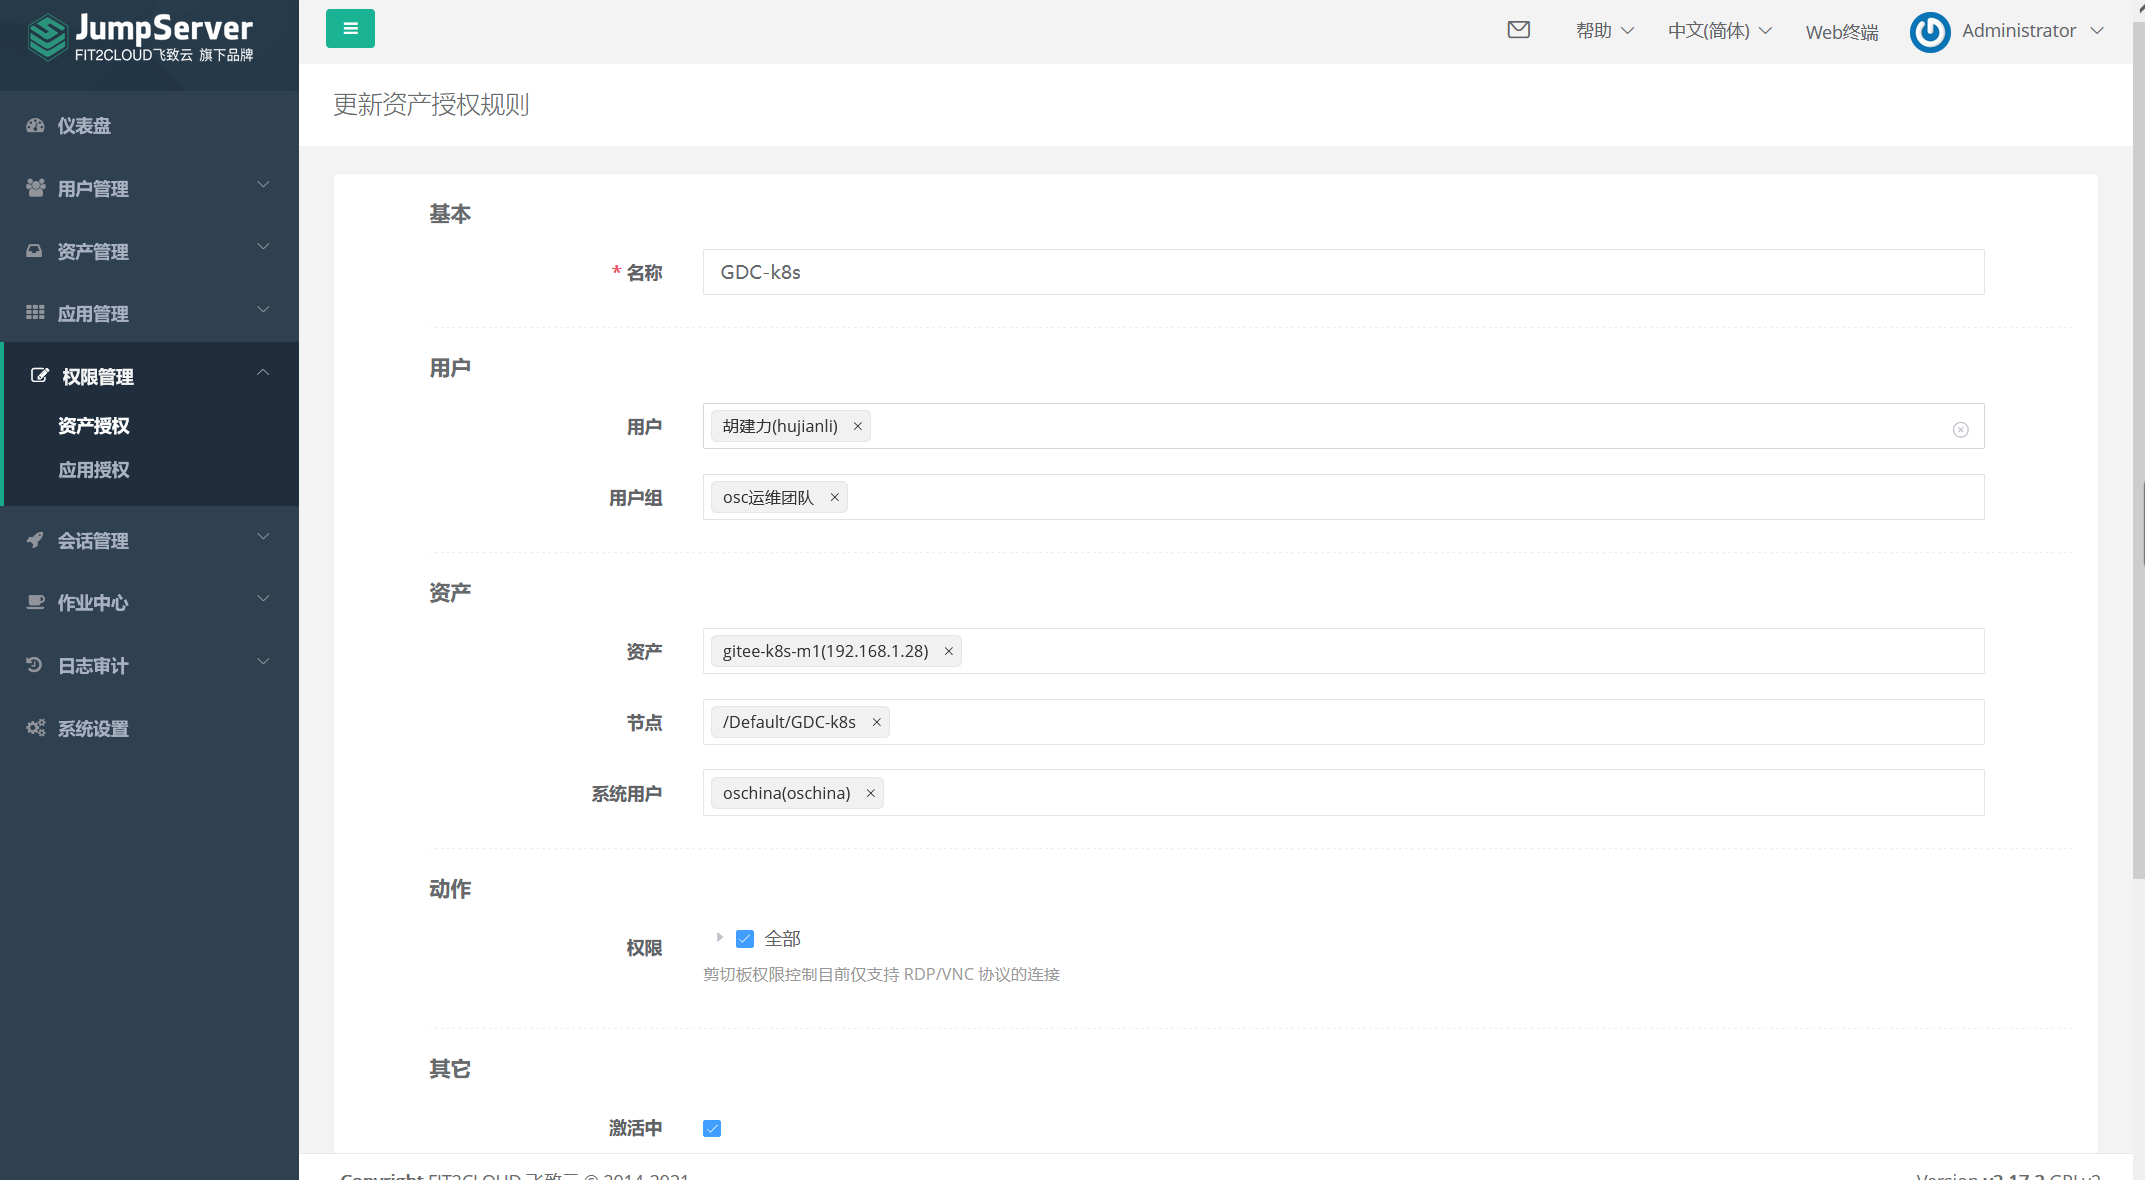
Task: Open the 帮助 dropdown menu
Action: pos(1605,31)
